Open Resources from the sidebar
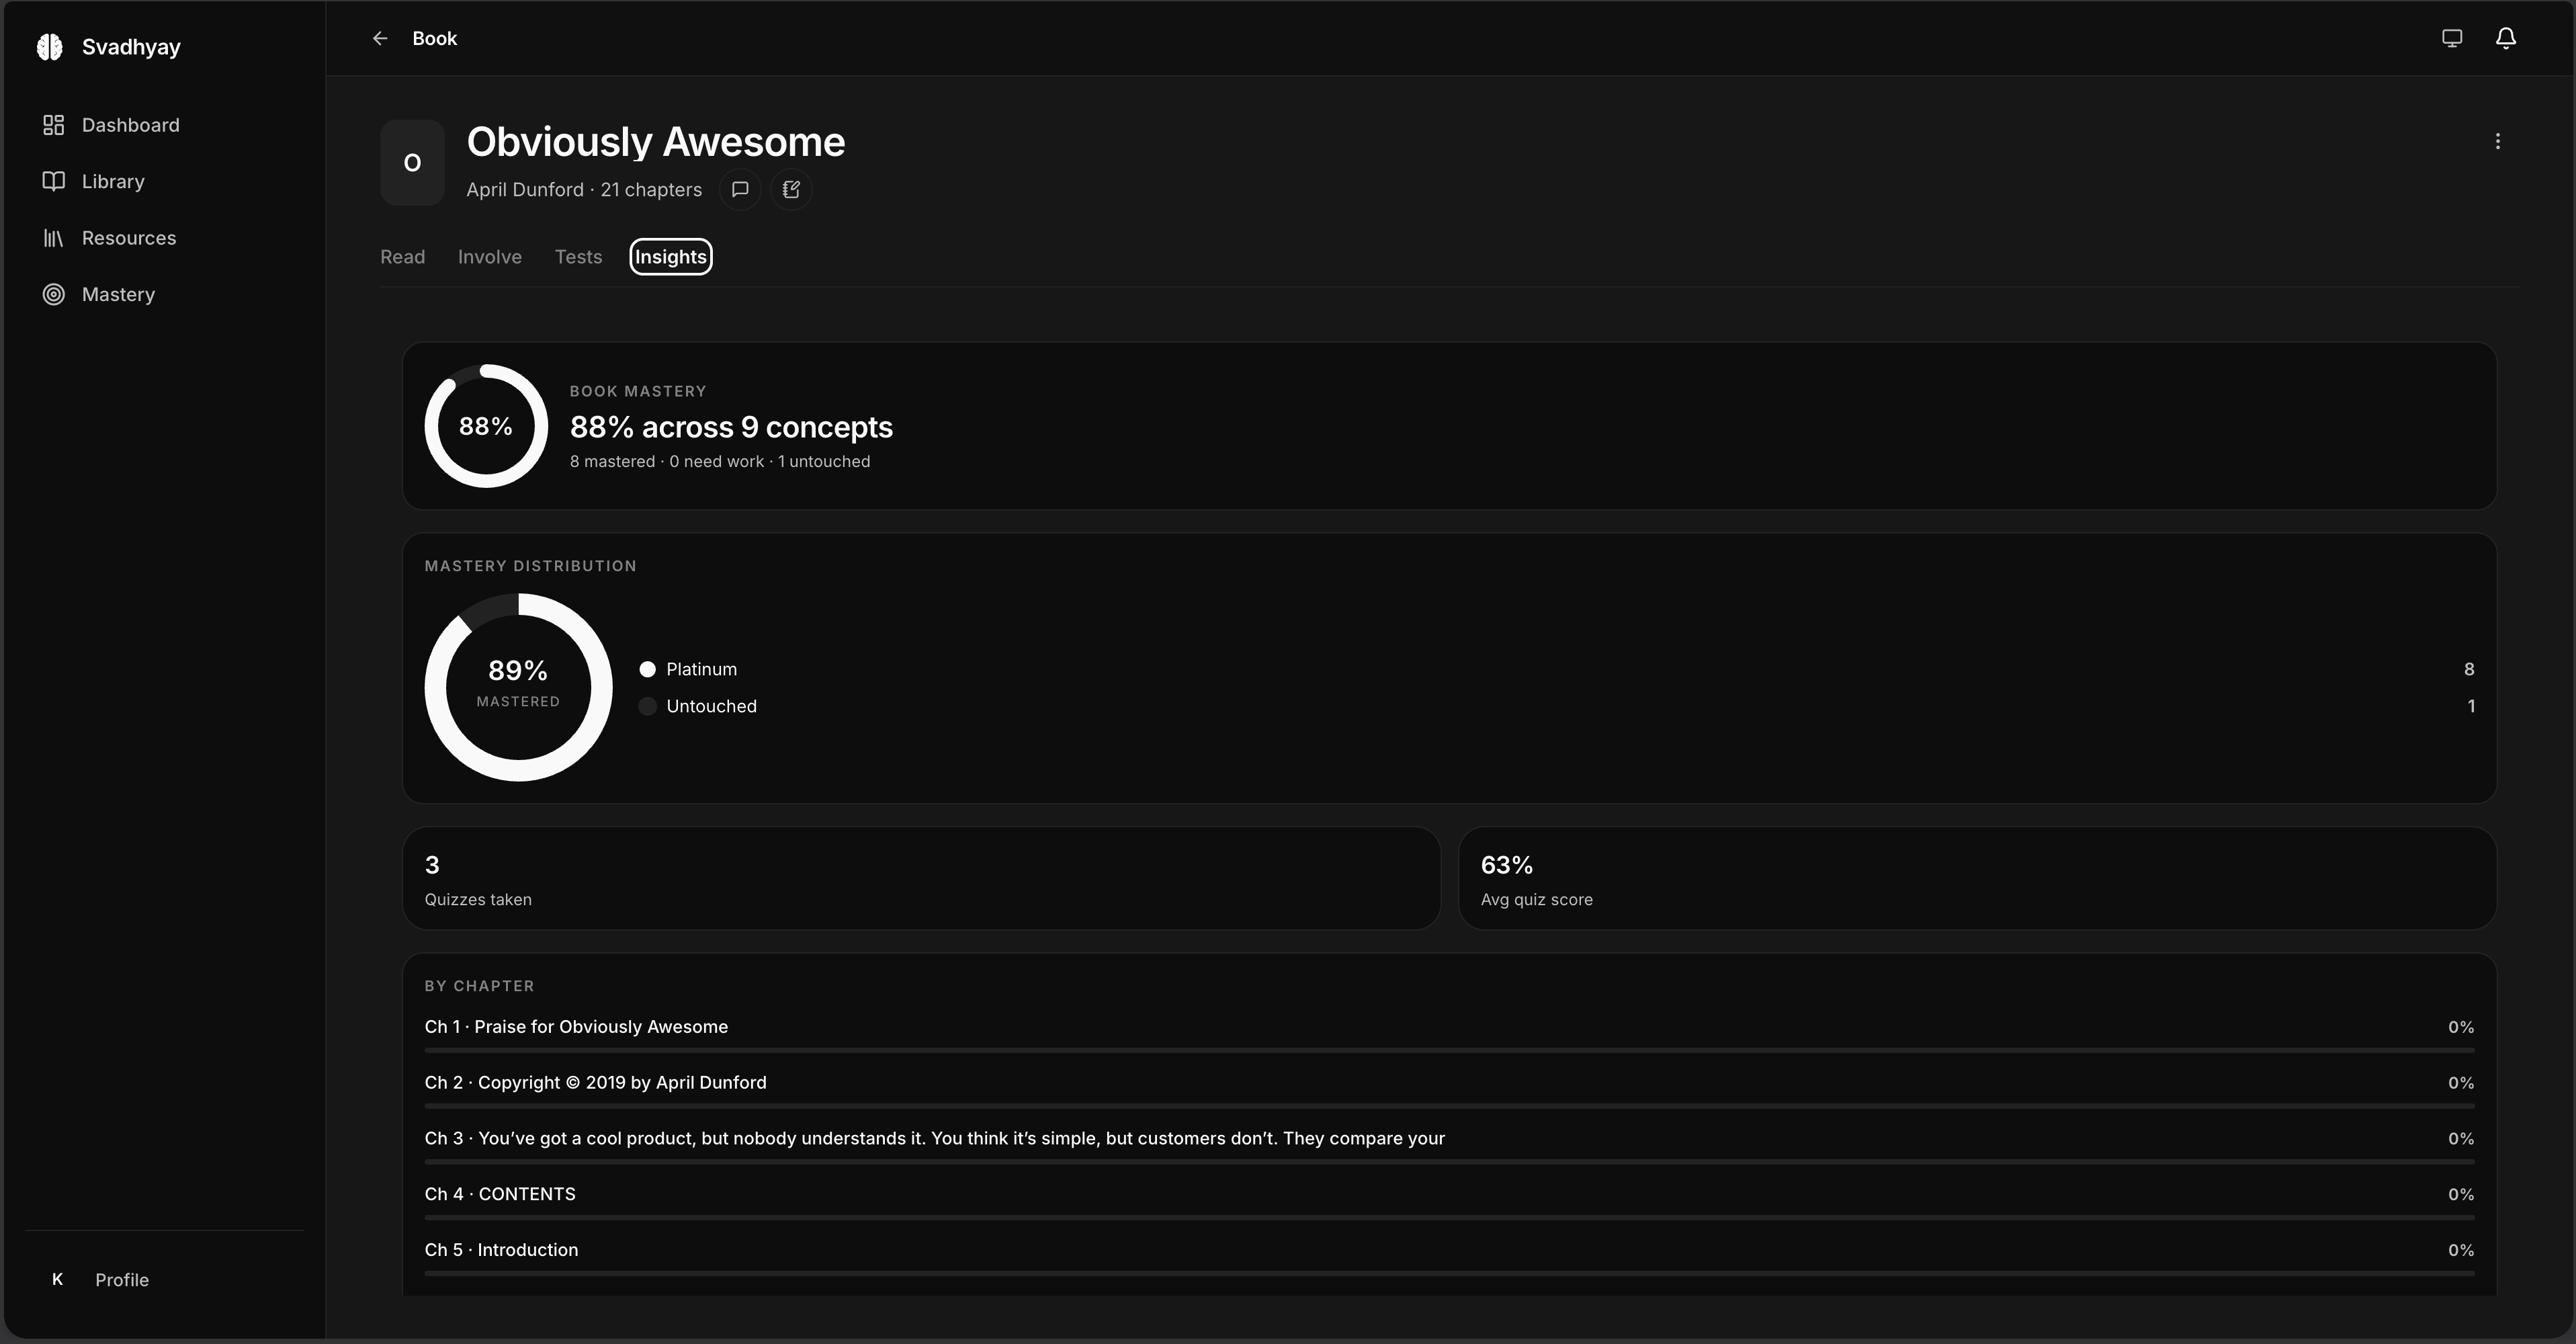 click(129, 238)
